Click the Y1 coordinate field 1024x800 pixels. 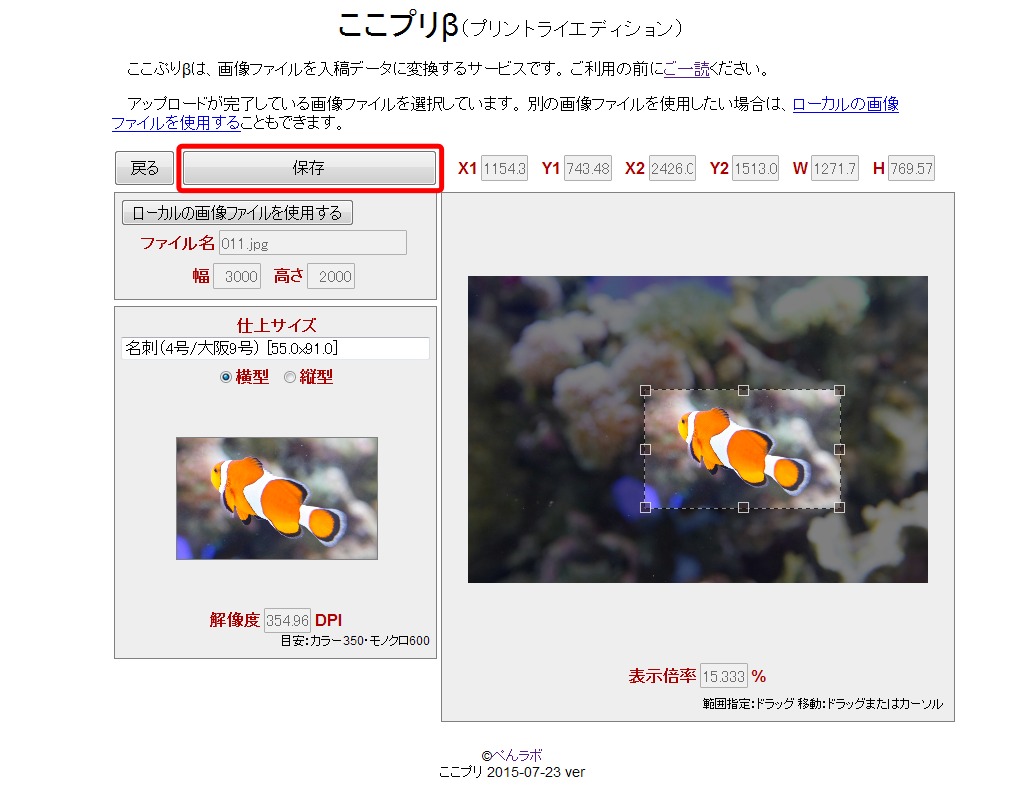(x=588, y=168)
